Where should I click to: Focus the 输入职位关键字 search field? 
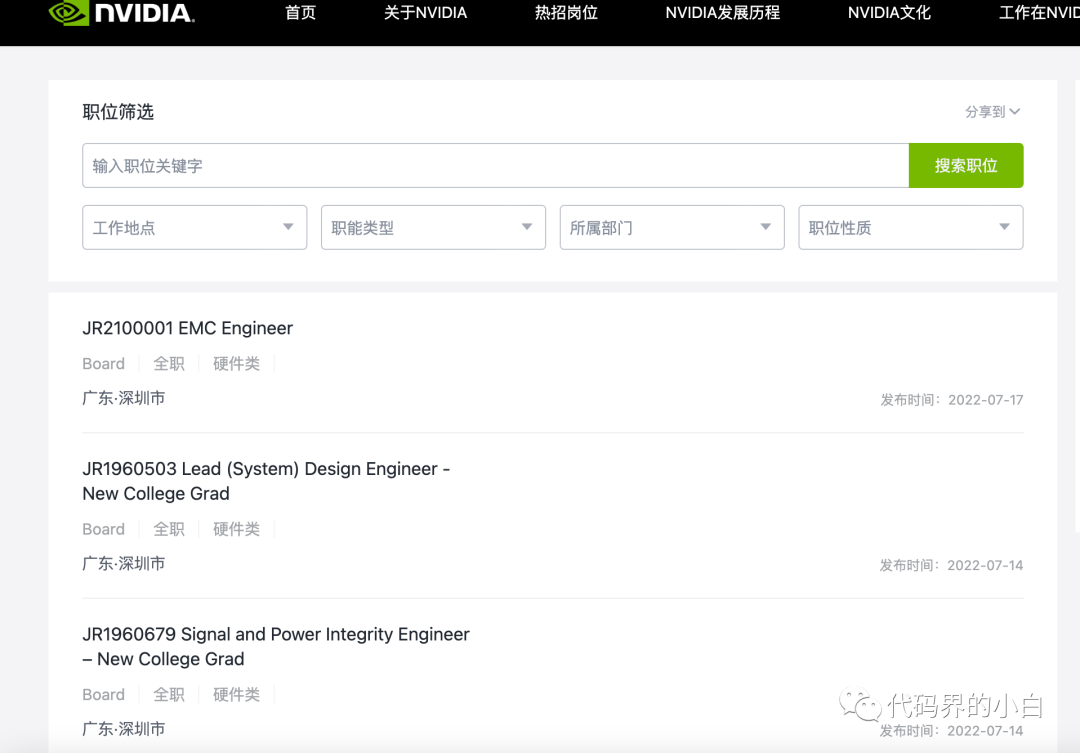(495, 165)
